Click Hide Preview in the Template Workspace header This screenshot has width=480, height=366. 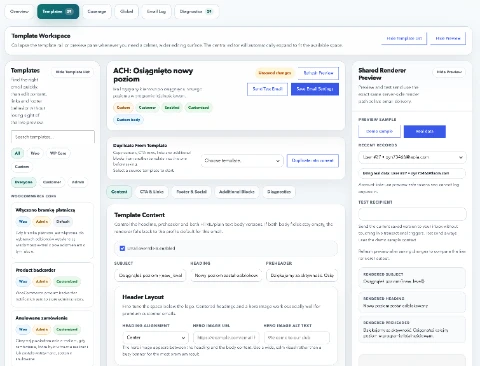click(448, 38)
